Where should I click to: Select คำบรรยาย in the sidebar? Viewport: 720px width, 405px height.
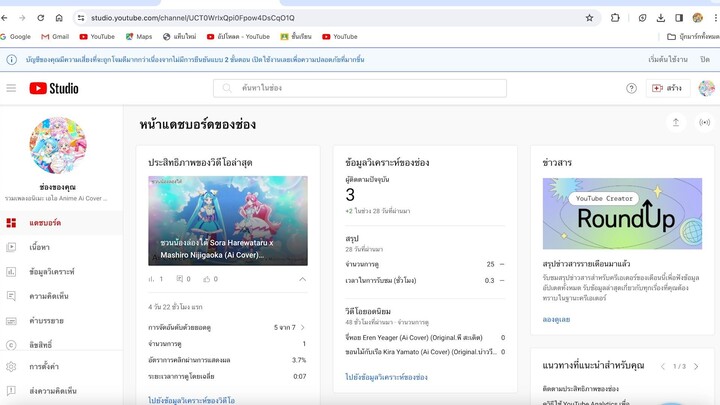[x=62, y=321]
